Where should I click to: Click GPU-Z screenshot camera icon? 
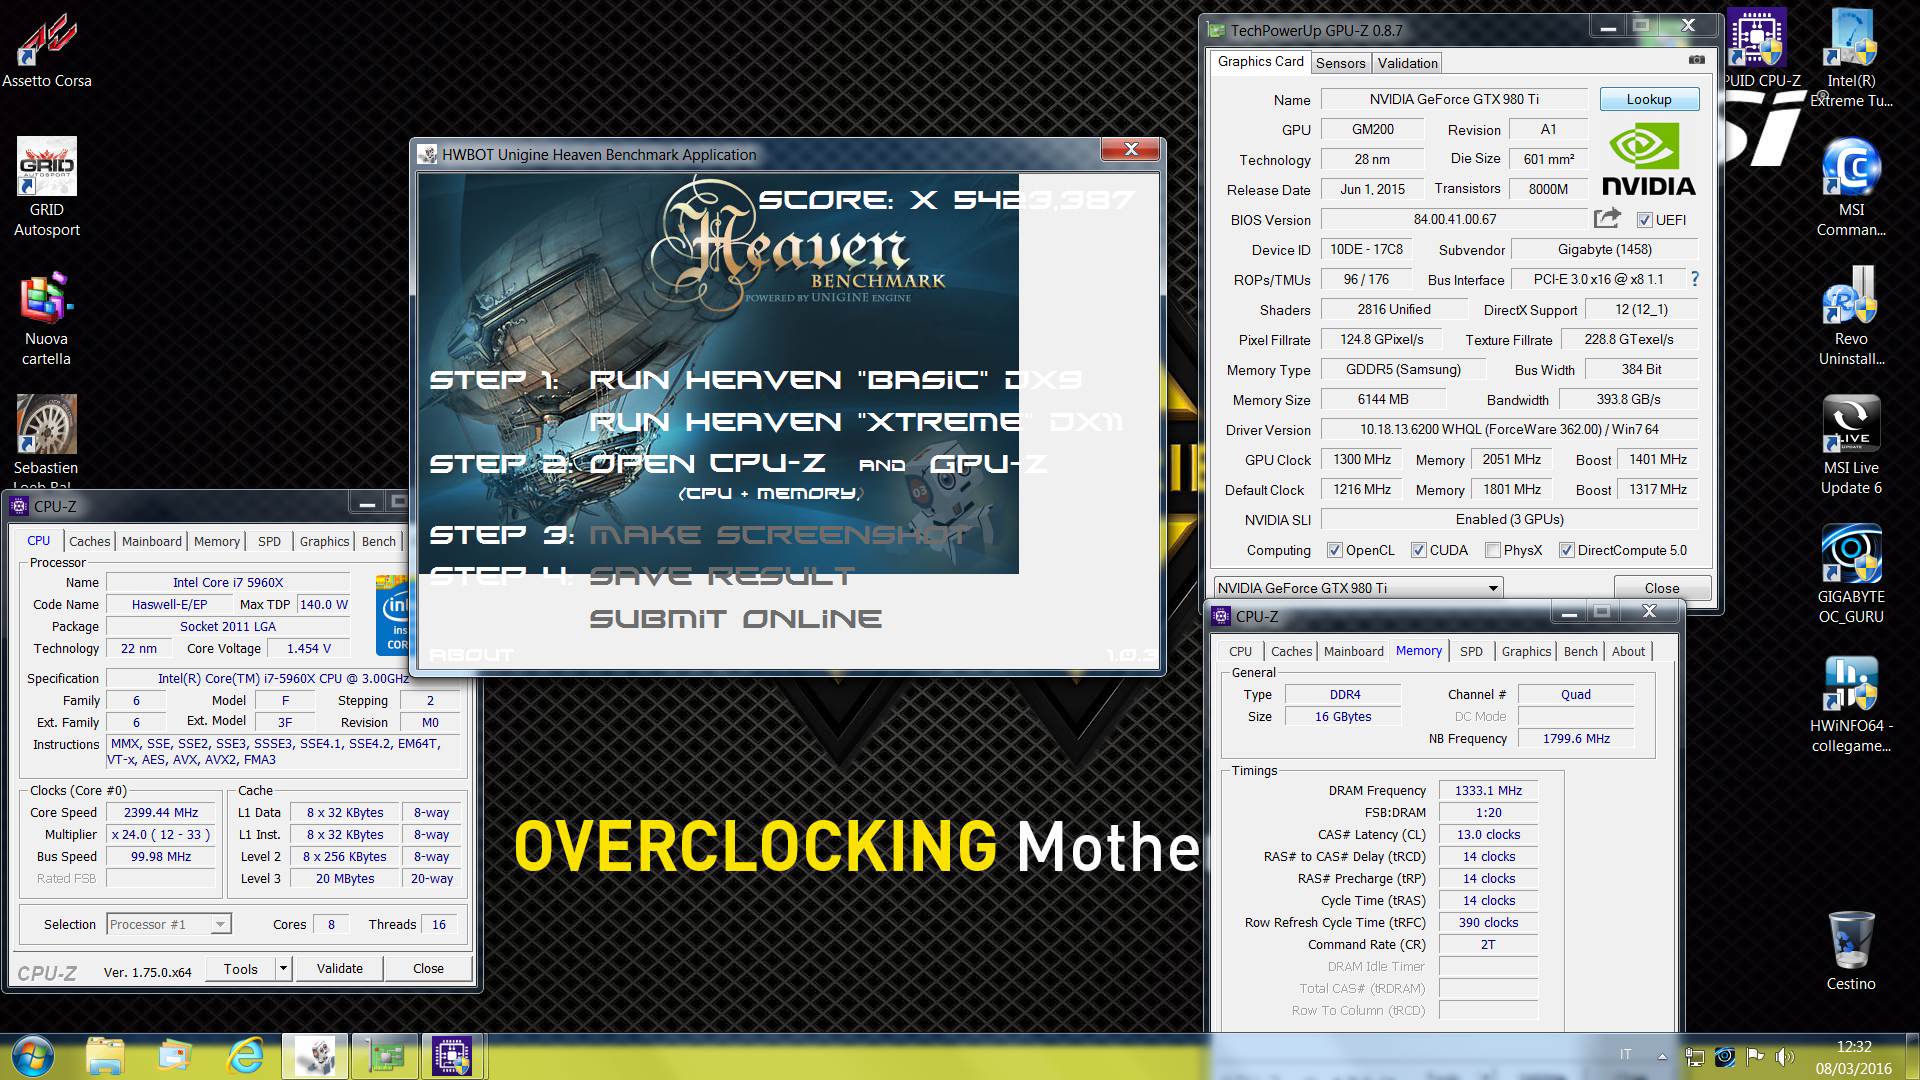tap(1697, 60)
